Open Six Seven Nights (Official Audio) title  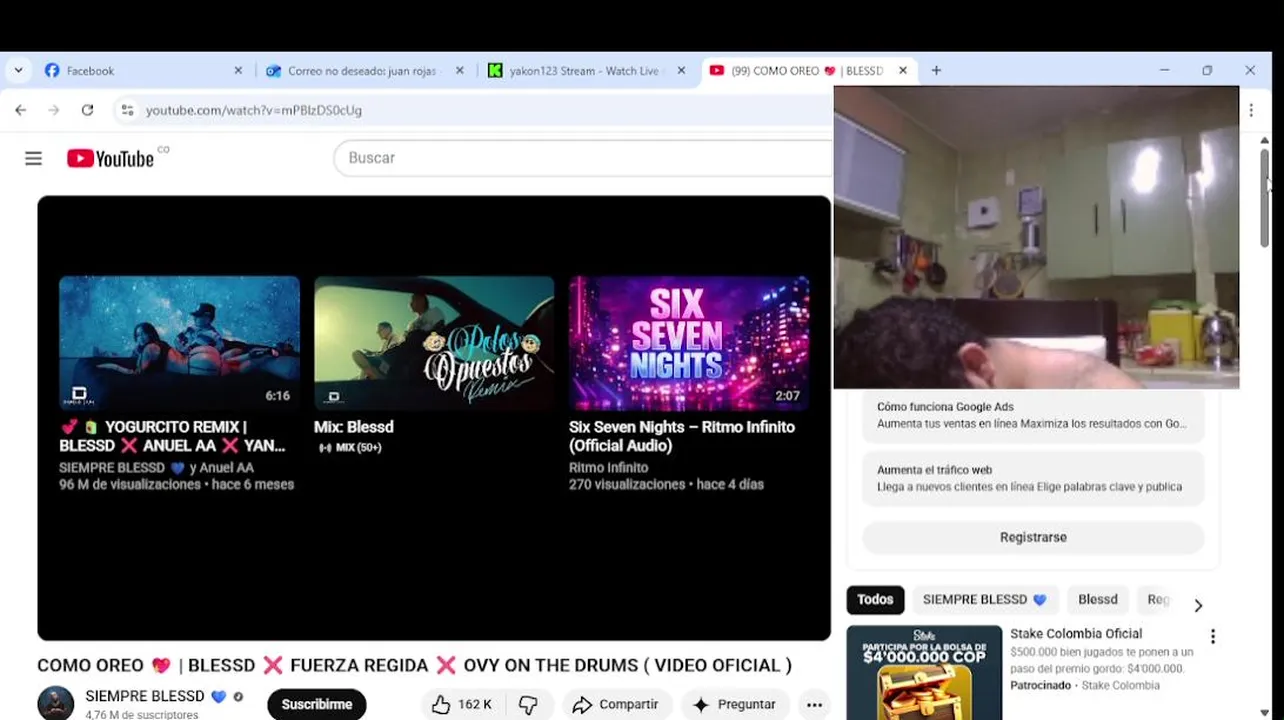(682, 436)
